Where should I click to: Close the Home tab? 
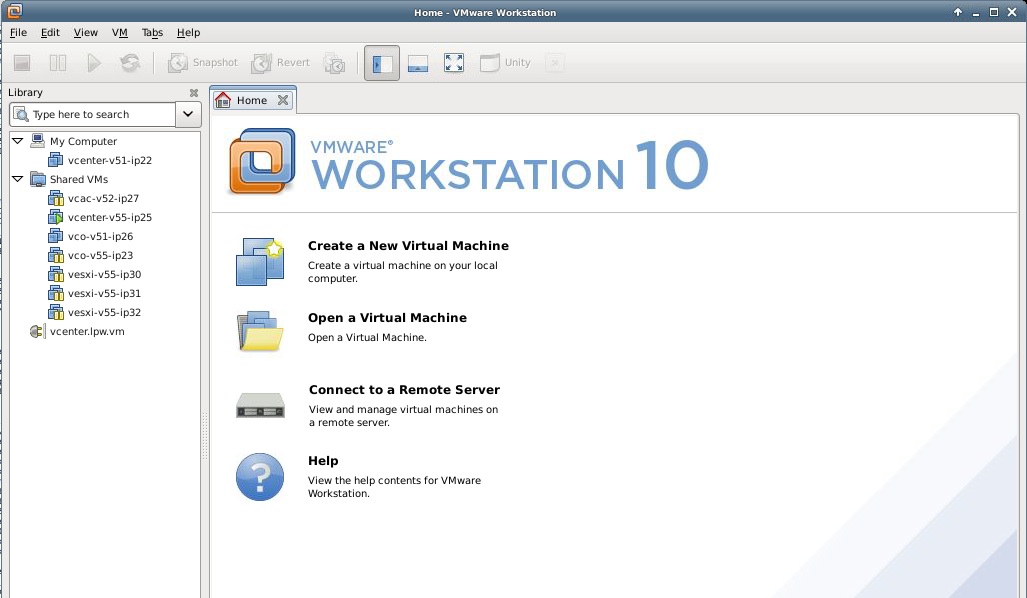[x=283, y=100]
